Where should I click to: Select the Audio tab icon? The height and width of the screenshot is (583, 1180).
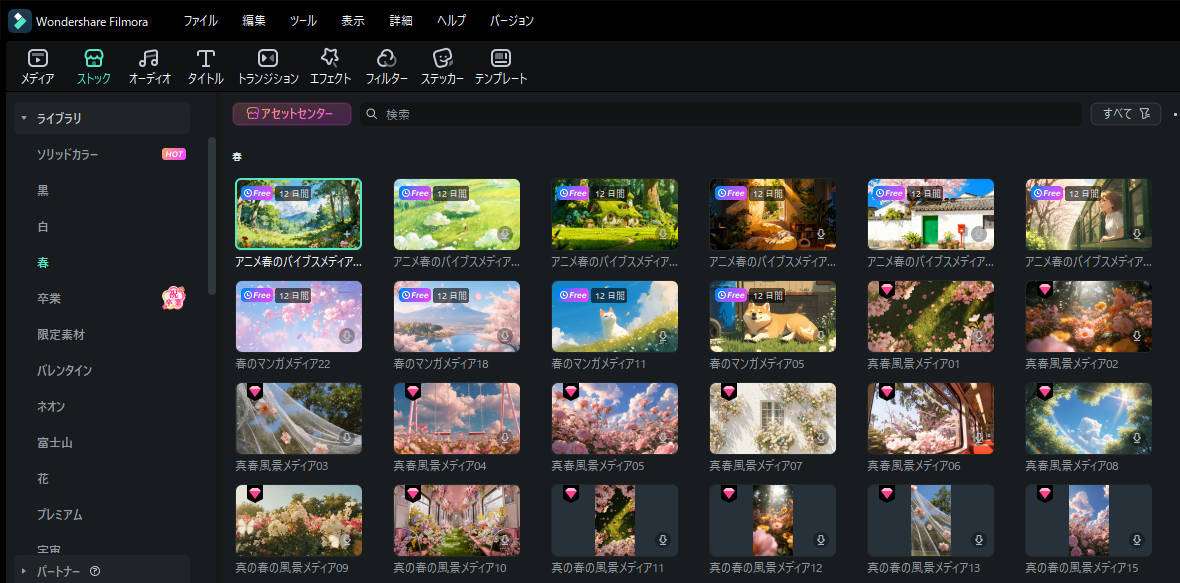tap(149, 59)
